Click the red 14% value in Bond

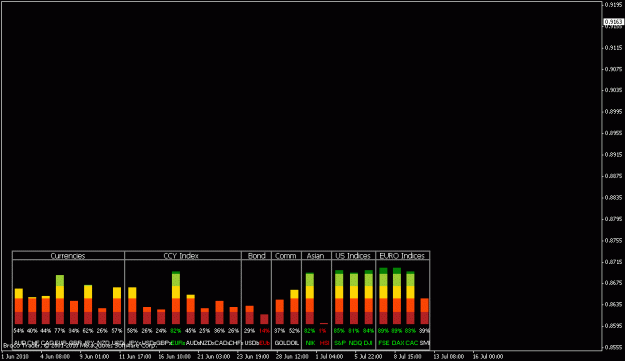click(x=264, y=331)
